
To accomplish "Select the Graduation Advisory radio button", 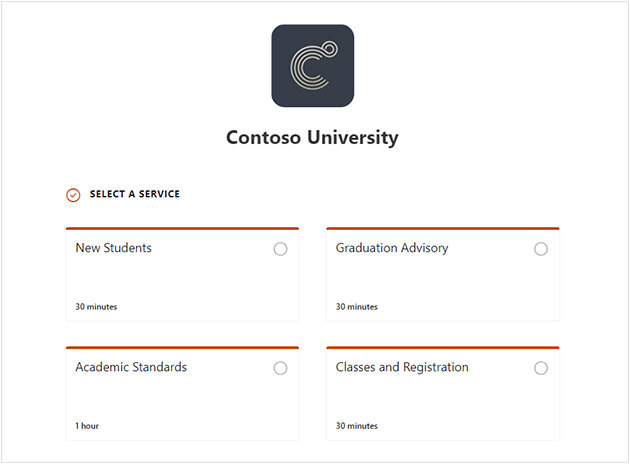I will click(x=541, y=249).
